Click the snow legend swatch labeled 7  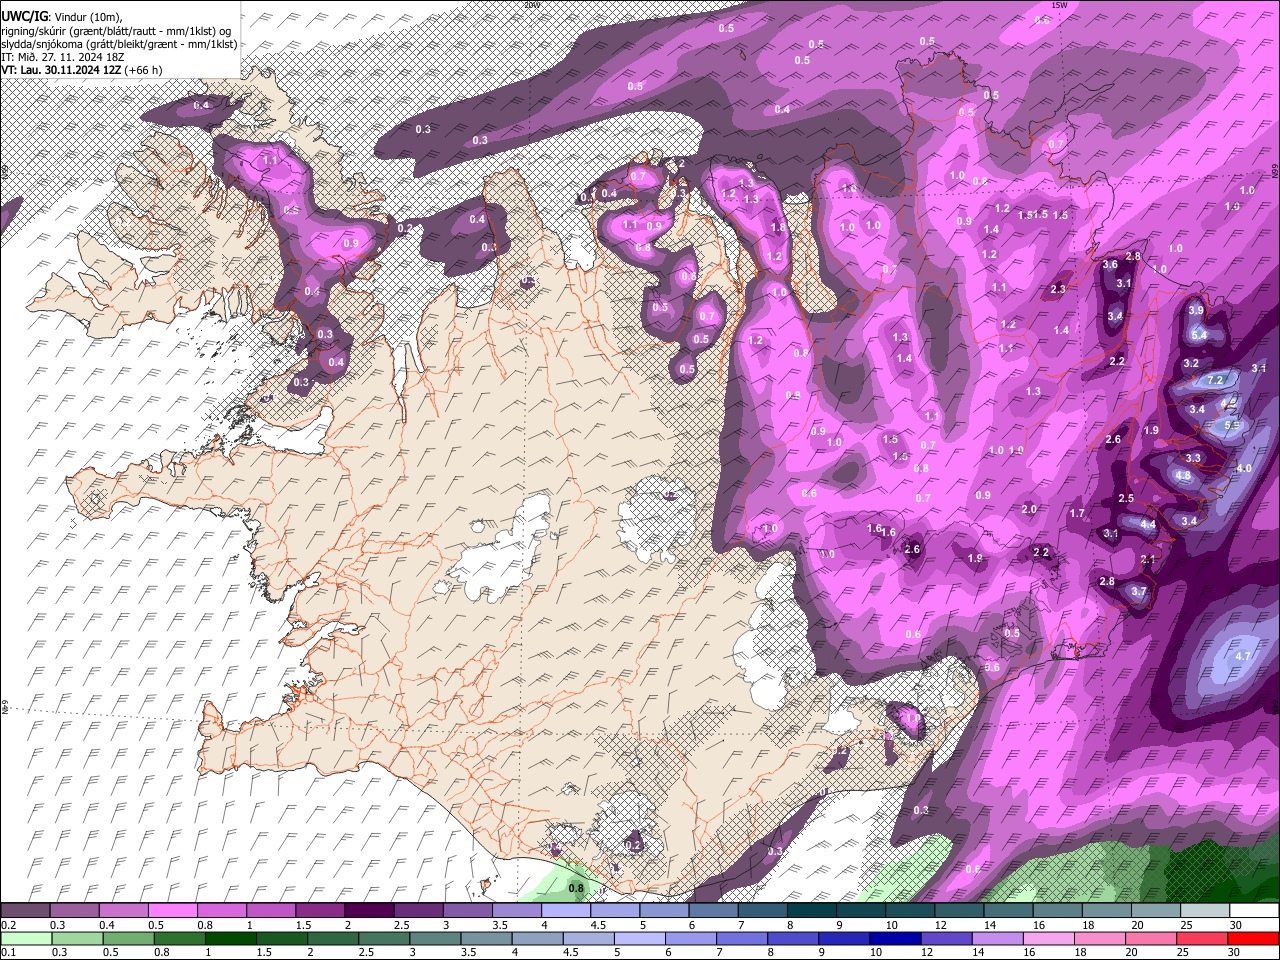762,911
